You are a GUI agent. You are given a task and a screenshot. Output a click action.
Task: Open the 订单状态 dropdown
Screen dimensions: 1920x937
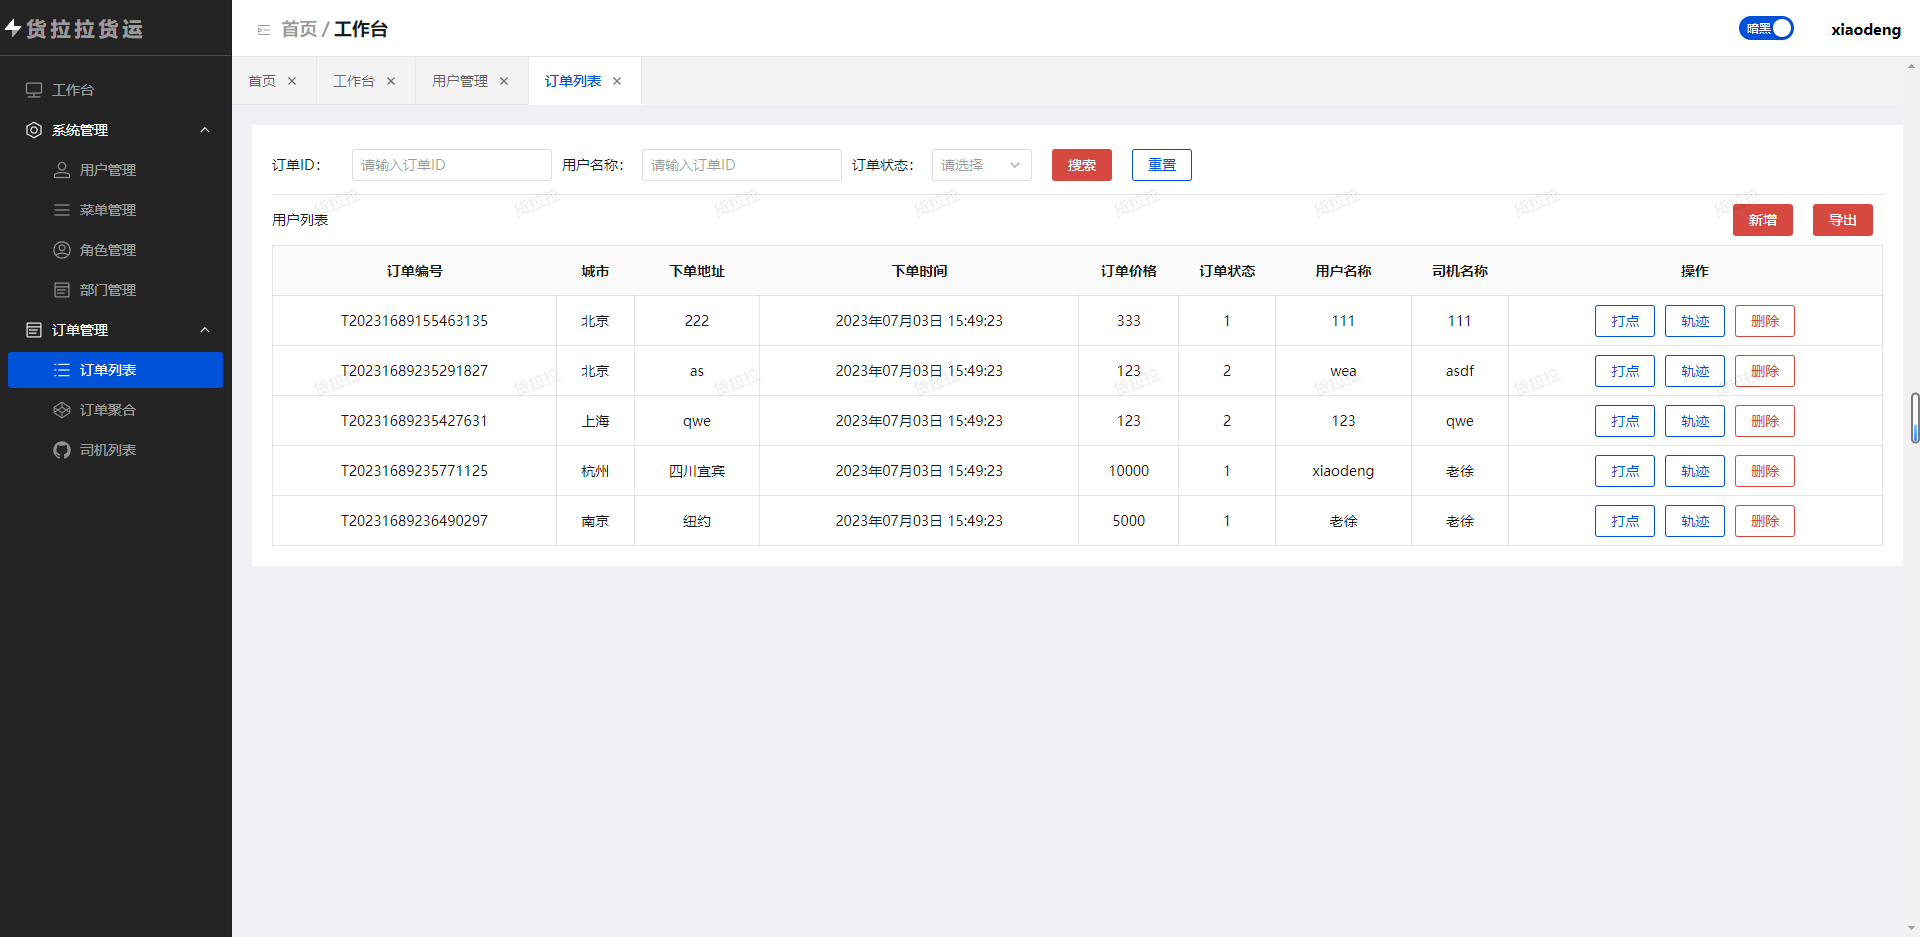[x=982, y=165]
